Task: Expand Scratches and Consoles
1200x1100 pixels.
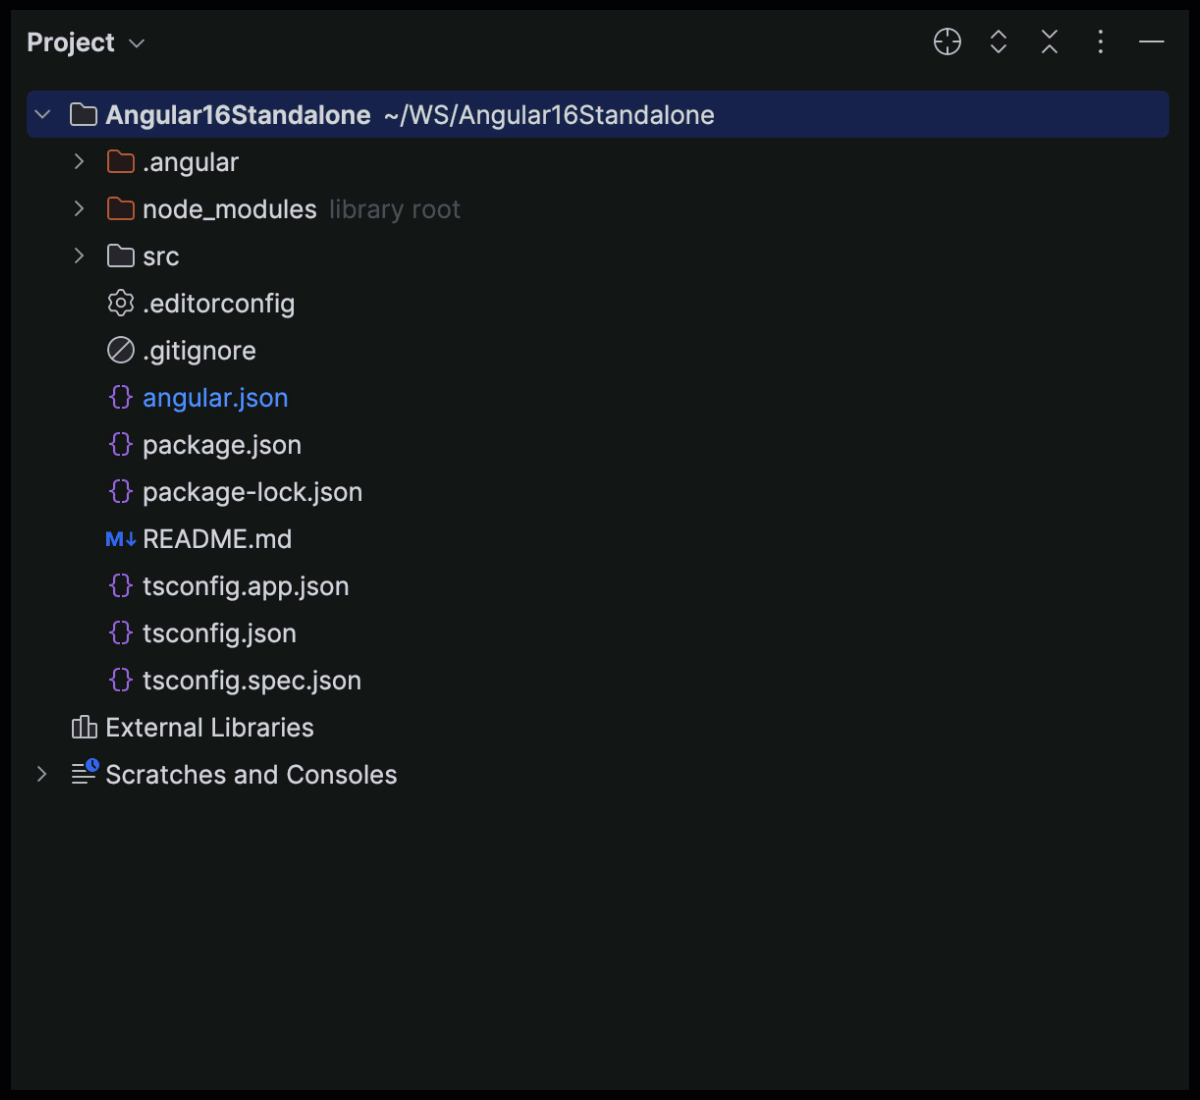Action: pyautogui.click(x=41, y=773)
